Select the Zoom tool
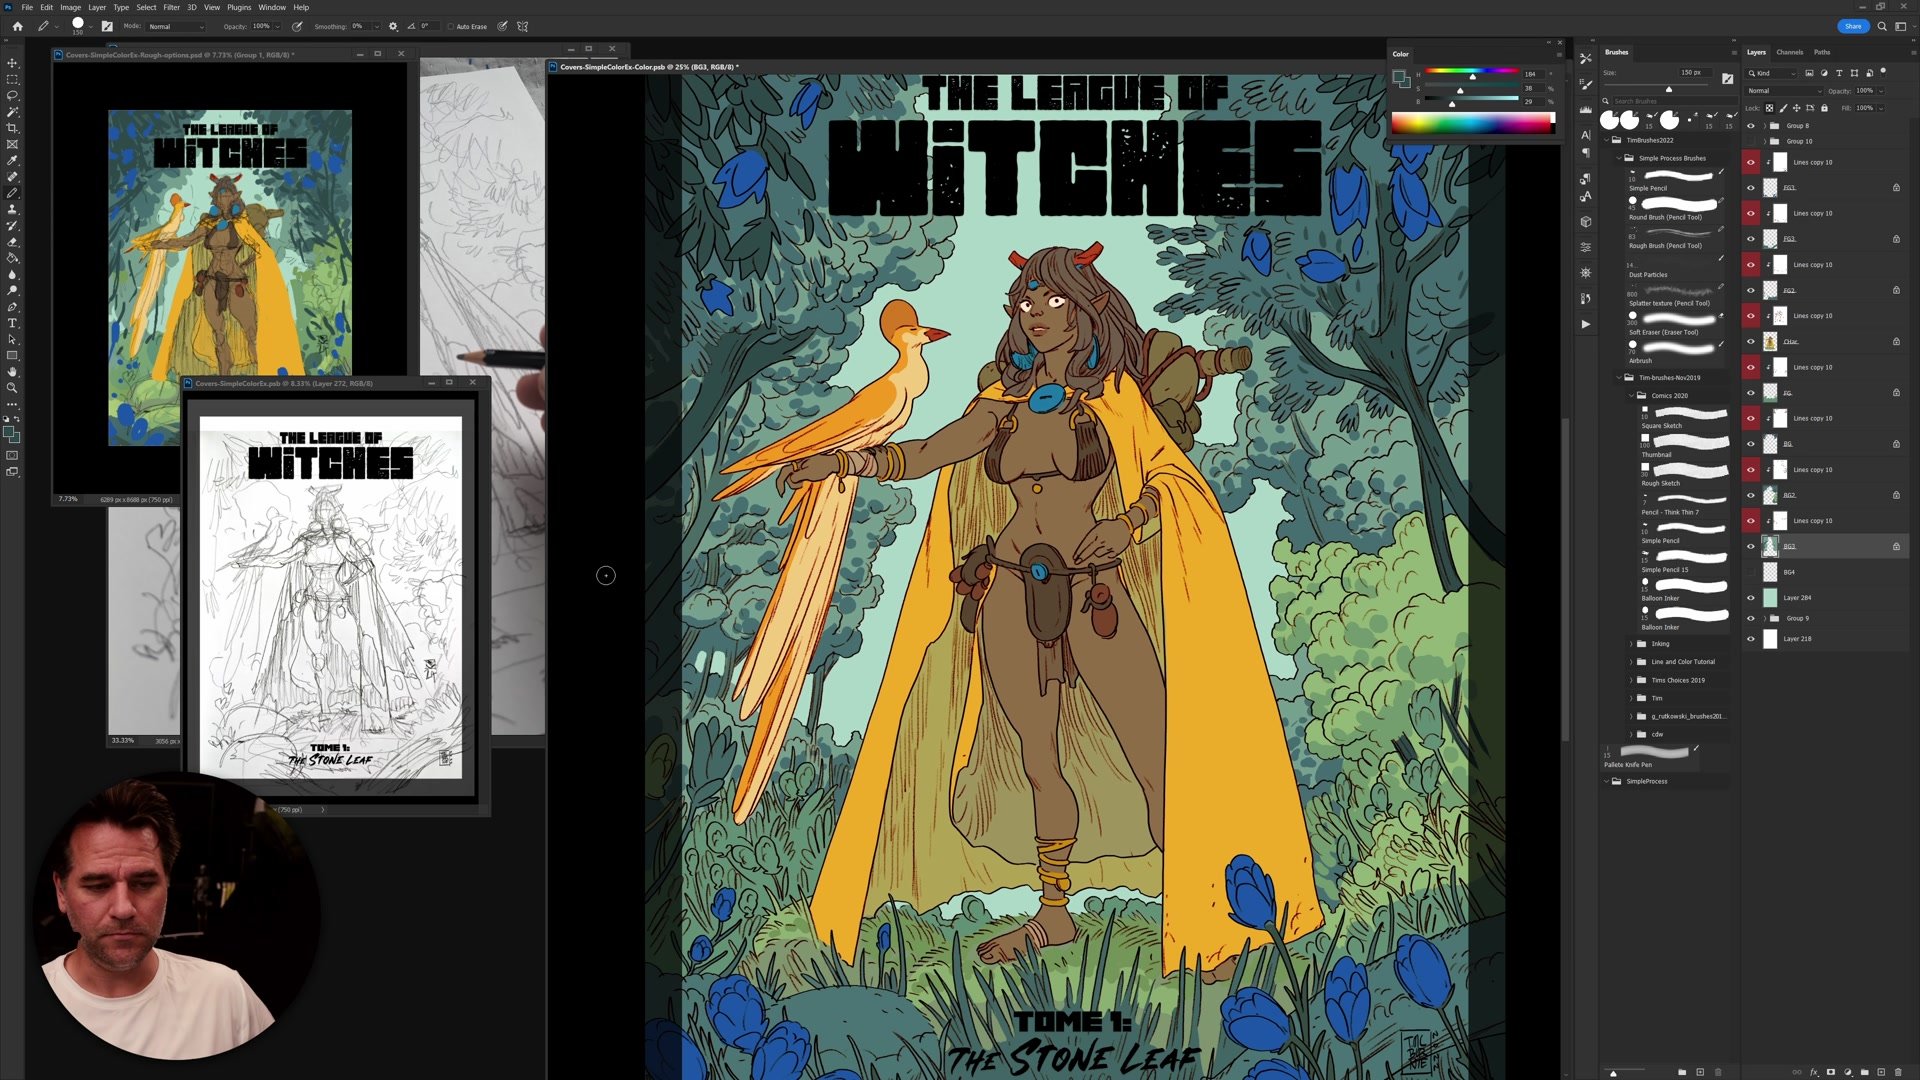 click(12, 388)
